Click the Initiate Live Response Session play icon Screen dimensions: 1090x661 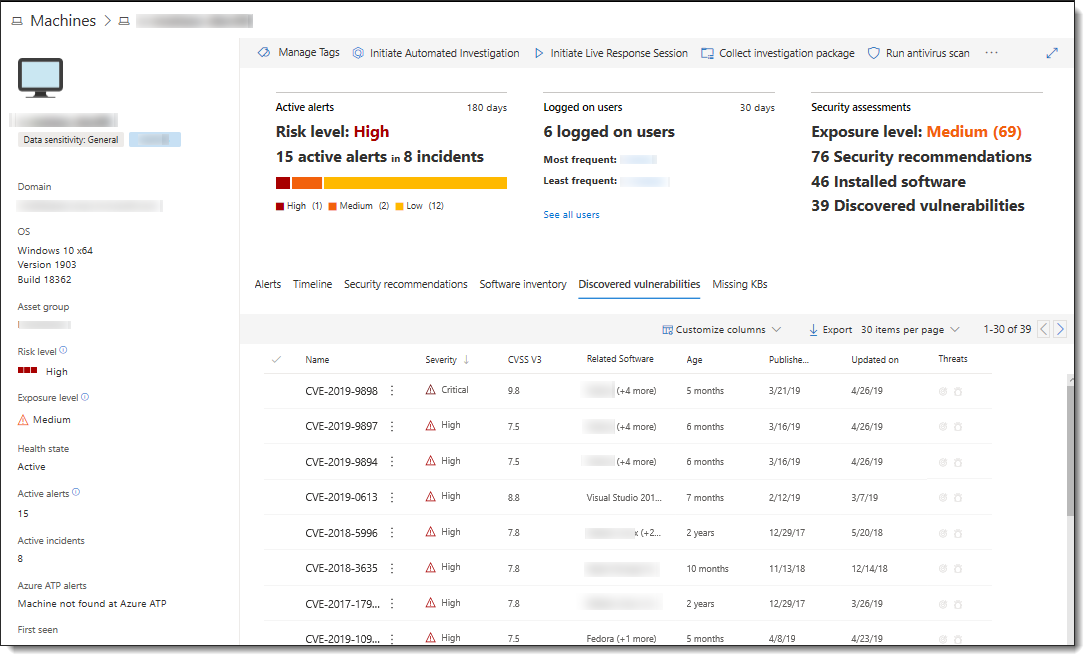pos(539,53)
